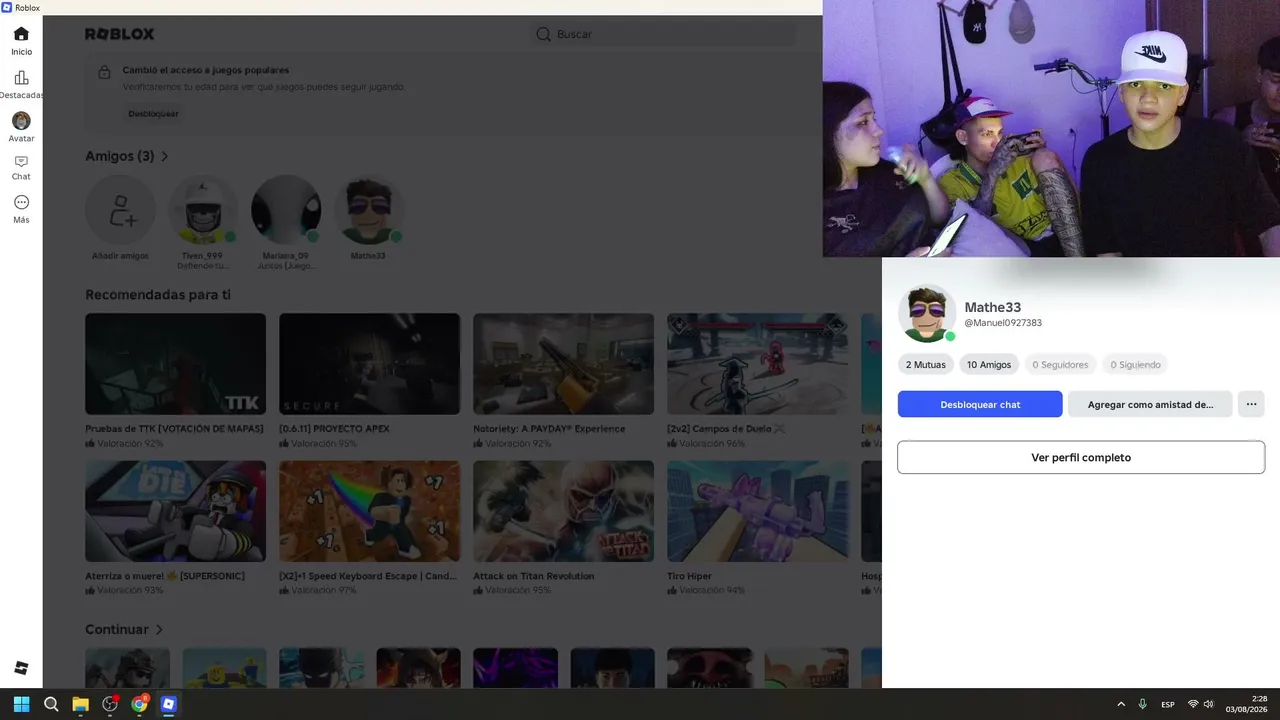The height and width of the screenshot is (720, 1280).
Task: Click the lock icon in access notice
Action: (x=104, y=73)
